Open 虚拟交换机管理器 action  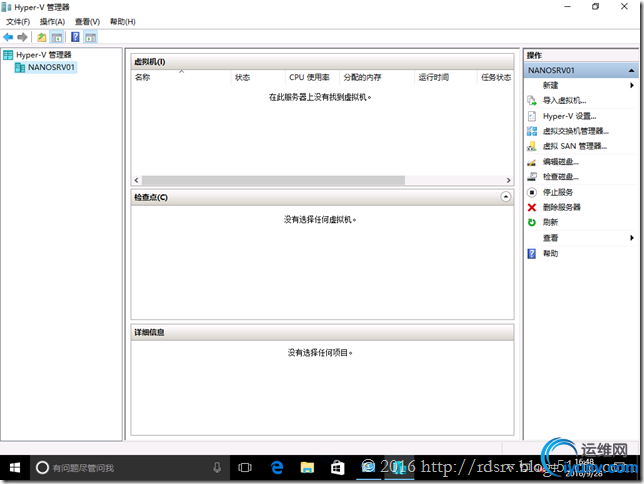point(576,131)
